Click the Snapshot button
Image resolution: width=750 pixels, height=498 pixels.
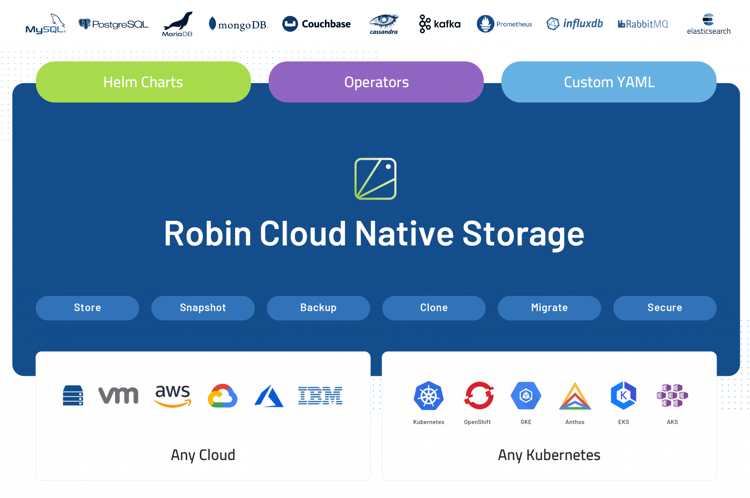[203, 308]
